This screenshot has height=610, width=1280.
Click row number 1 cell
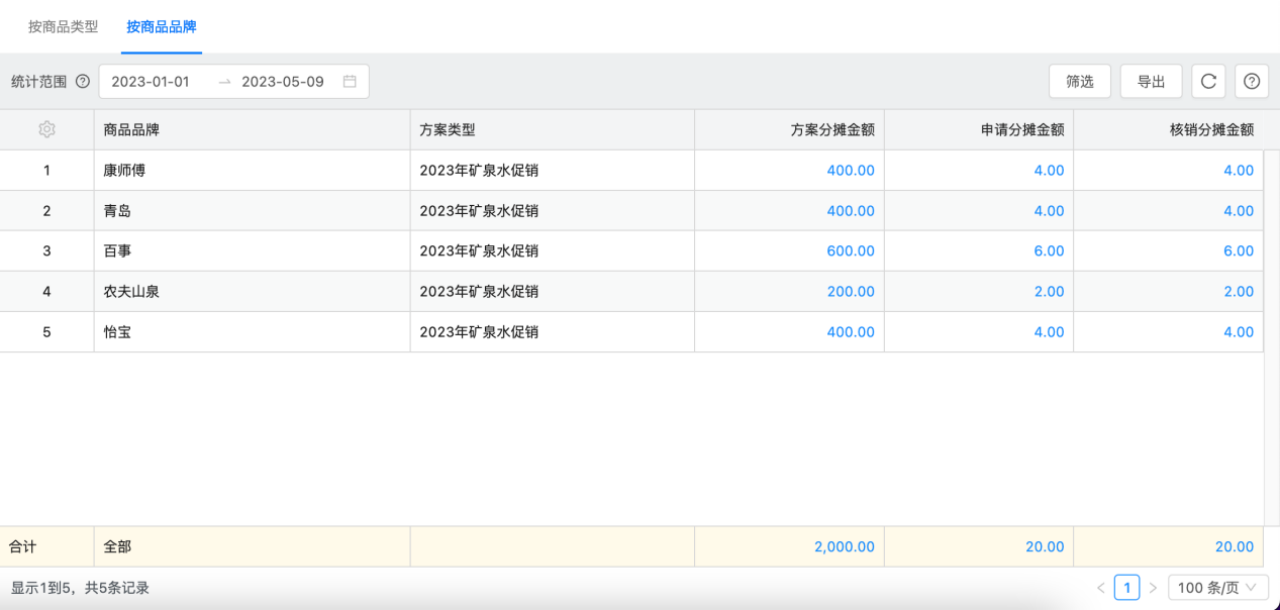point(47,171)
